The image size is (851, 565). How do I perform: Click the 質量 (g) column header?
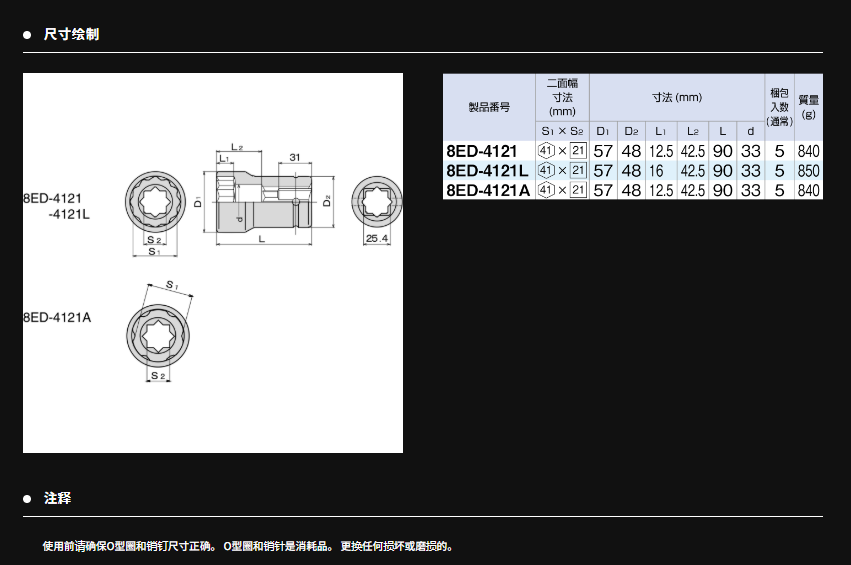(809, 106)
